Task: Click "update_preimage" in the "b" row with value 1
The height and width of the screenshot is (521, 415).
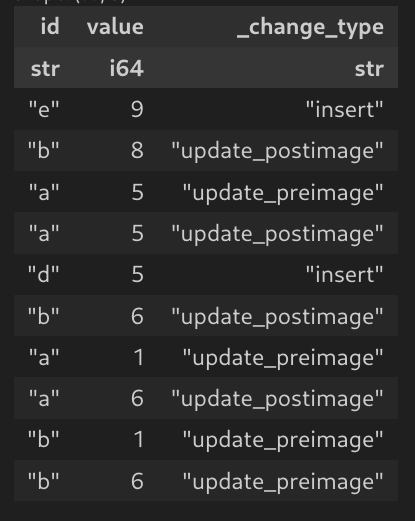Action: click(283, 440)
